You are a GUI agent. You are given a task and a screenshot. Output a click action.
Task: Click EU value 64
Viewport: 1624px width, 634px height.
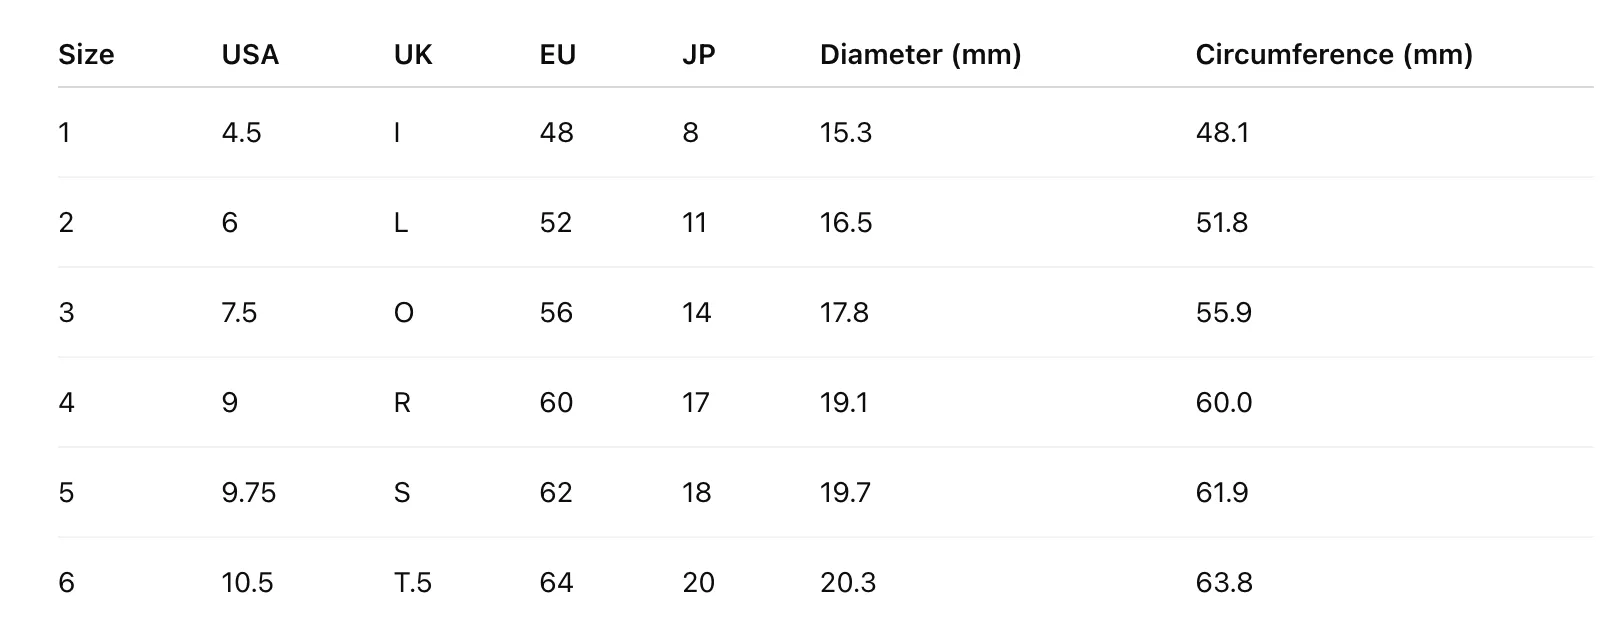tap(556, 582)
